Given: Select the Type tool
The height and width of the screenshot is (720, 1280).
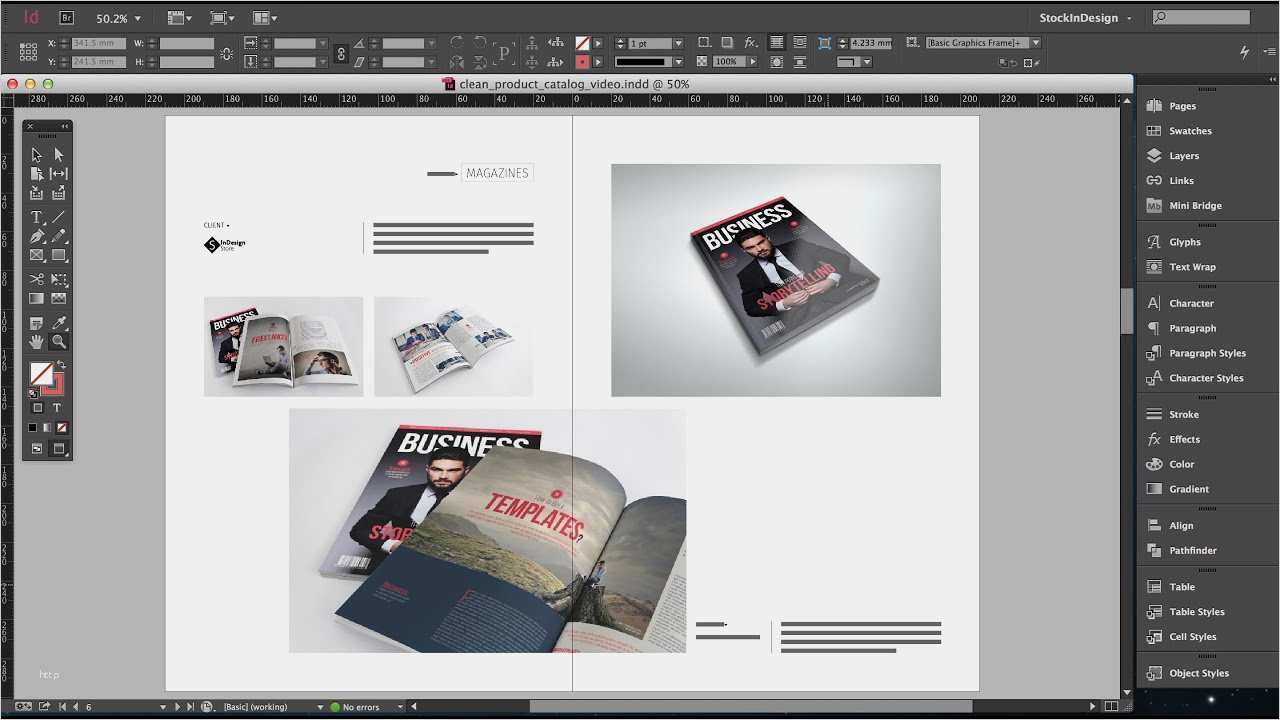Looking at the screenshot, I should (x=37, y=217).
